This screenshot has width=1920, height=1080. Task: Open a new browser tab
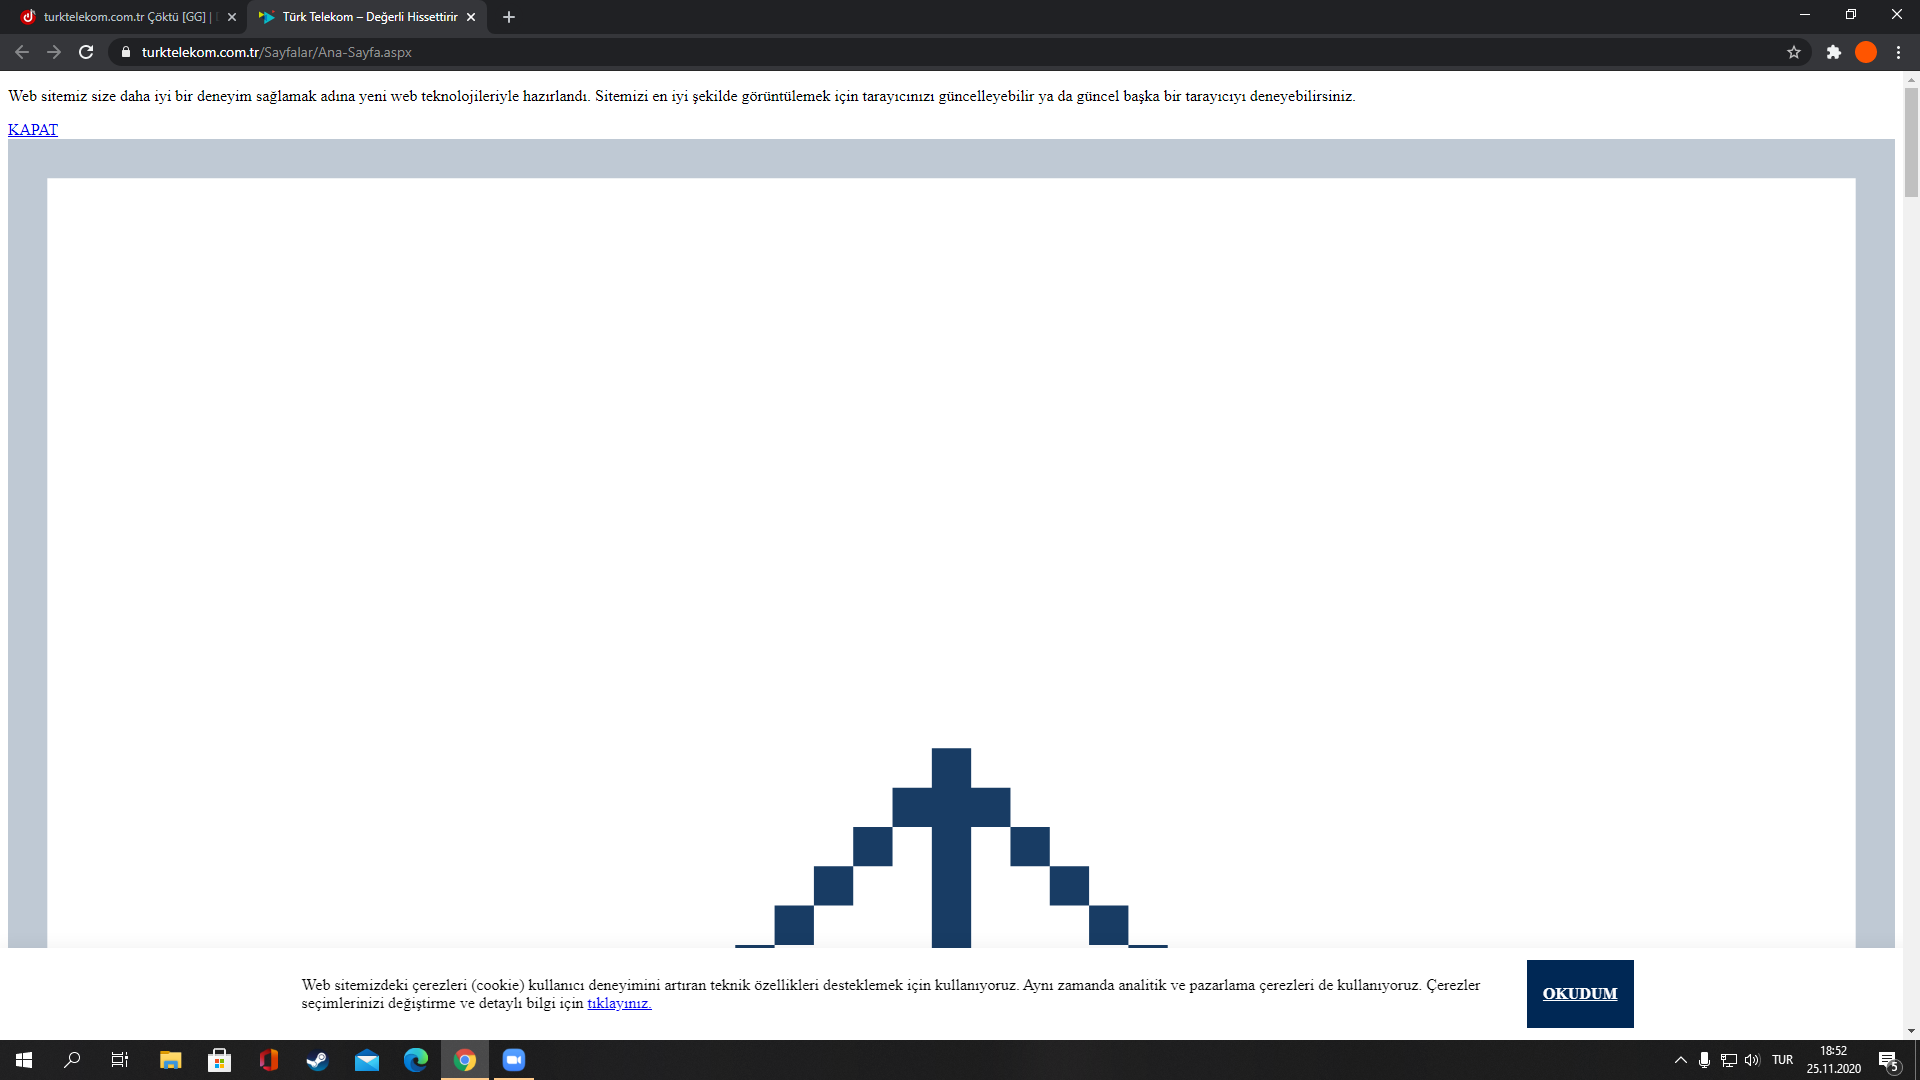pos(509,17)
